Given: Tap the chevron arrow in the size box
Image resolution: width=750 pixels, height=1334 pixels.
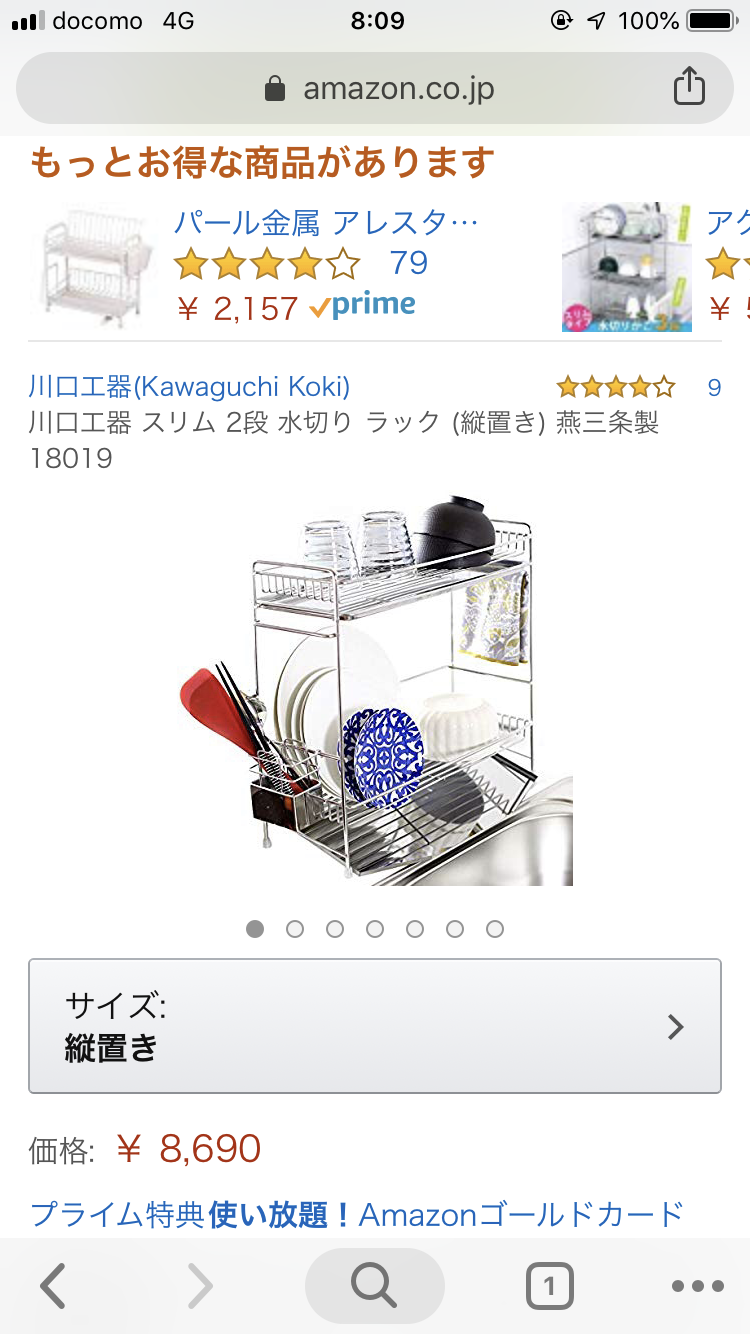Looking at the screenshot, I should coord(676,1027).
